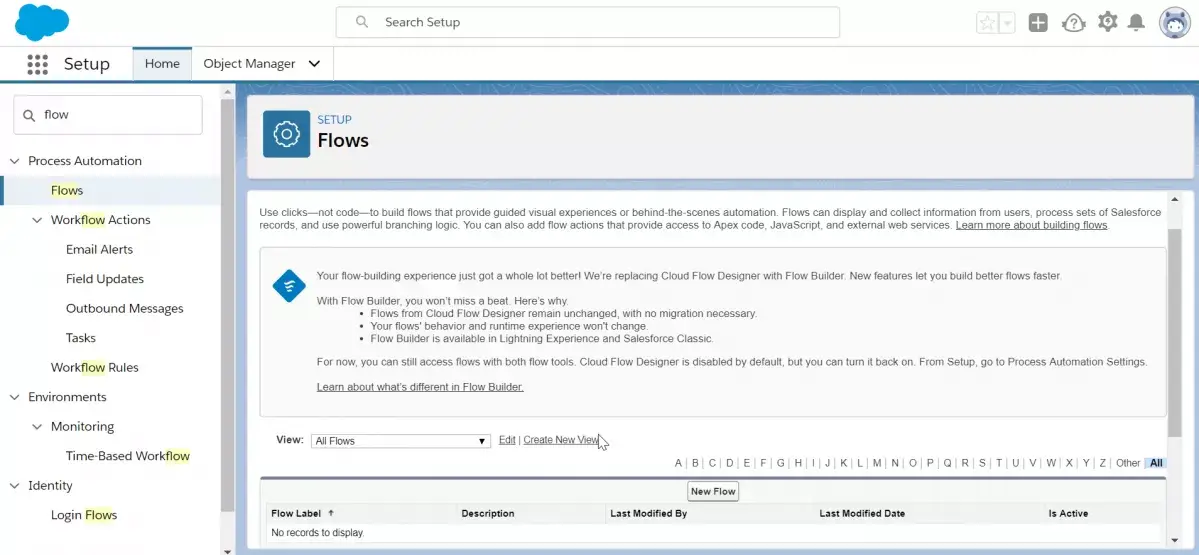
Task: Filter flows by letter A
Action: tap(678, 463)
